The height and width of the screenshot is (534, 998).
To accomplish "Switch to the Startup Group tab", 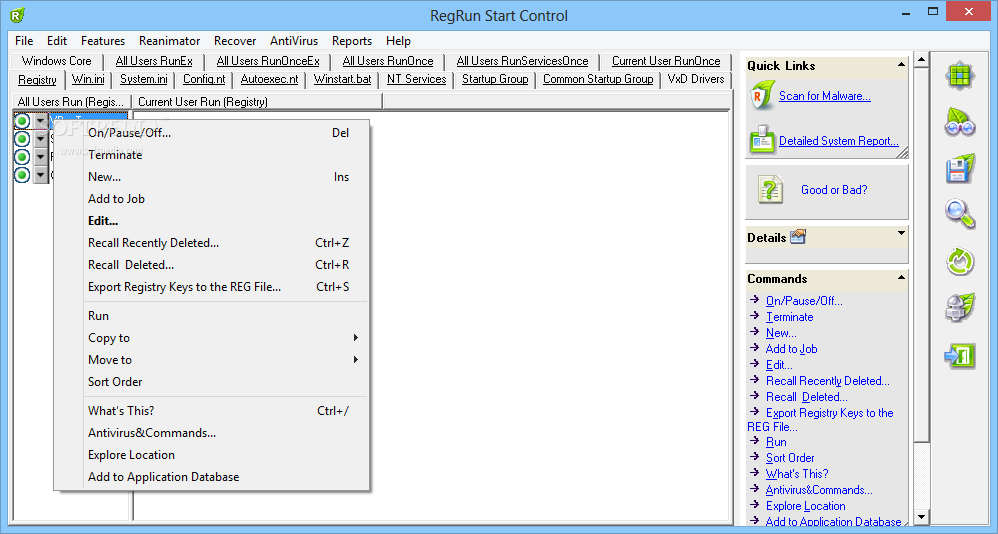I will (x=495, y=79).
